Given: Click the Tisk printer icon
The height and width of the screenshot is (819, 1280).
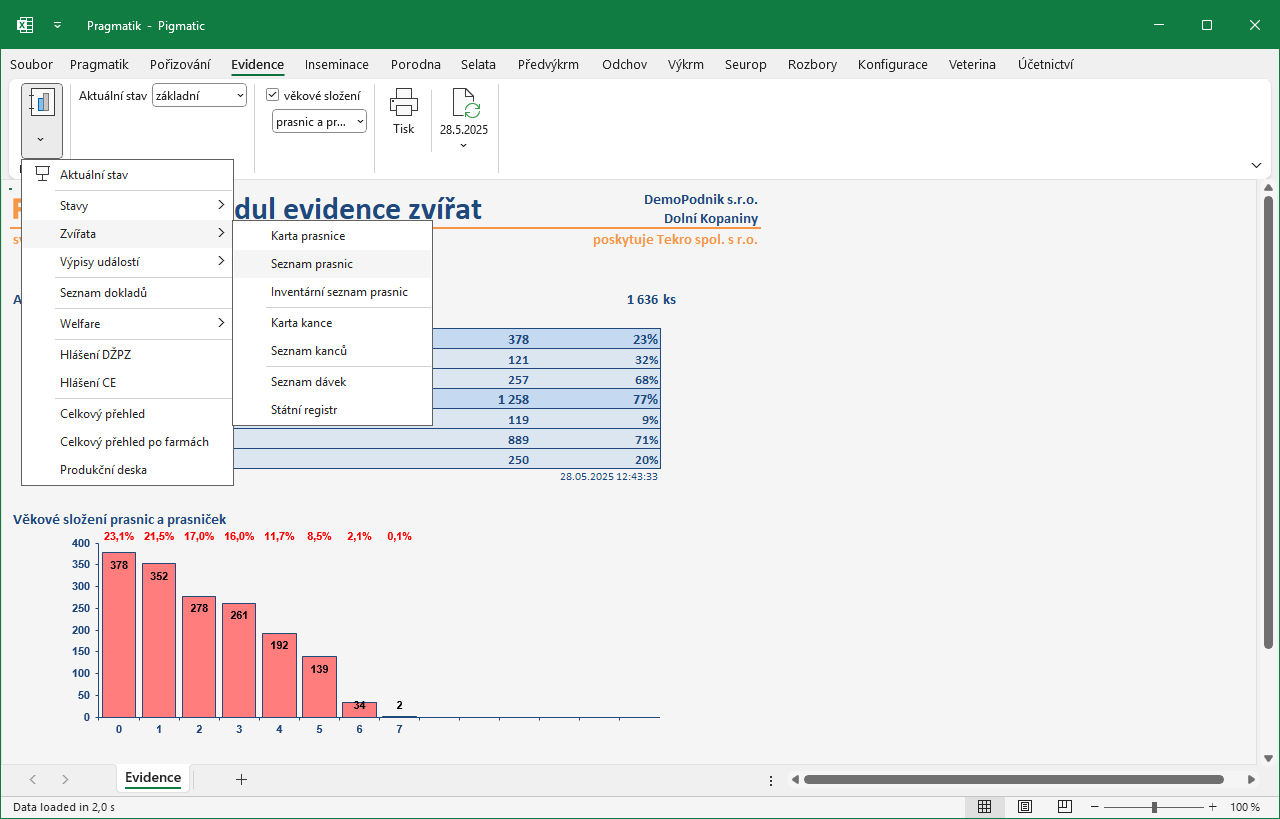Looking at the screenshot, I should point(403,102).
